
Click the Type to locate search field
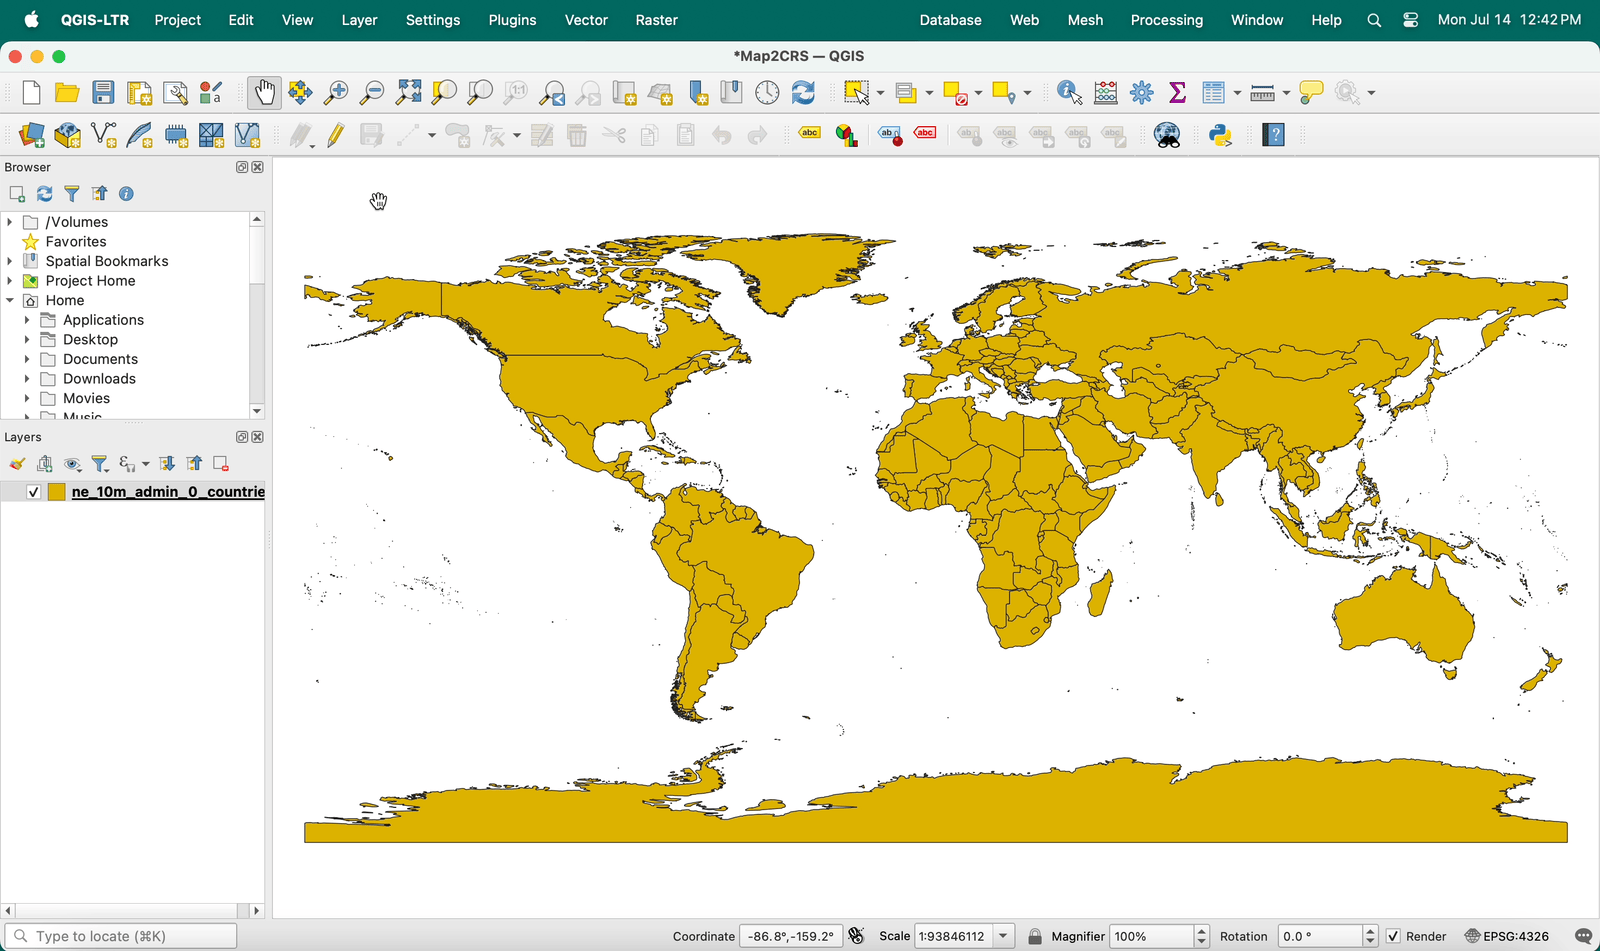point(122,936)
